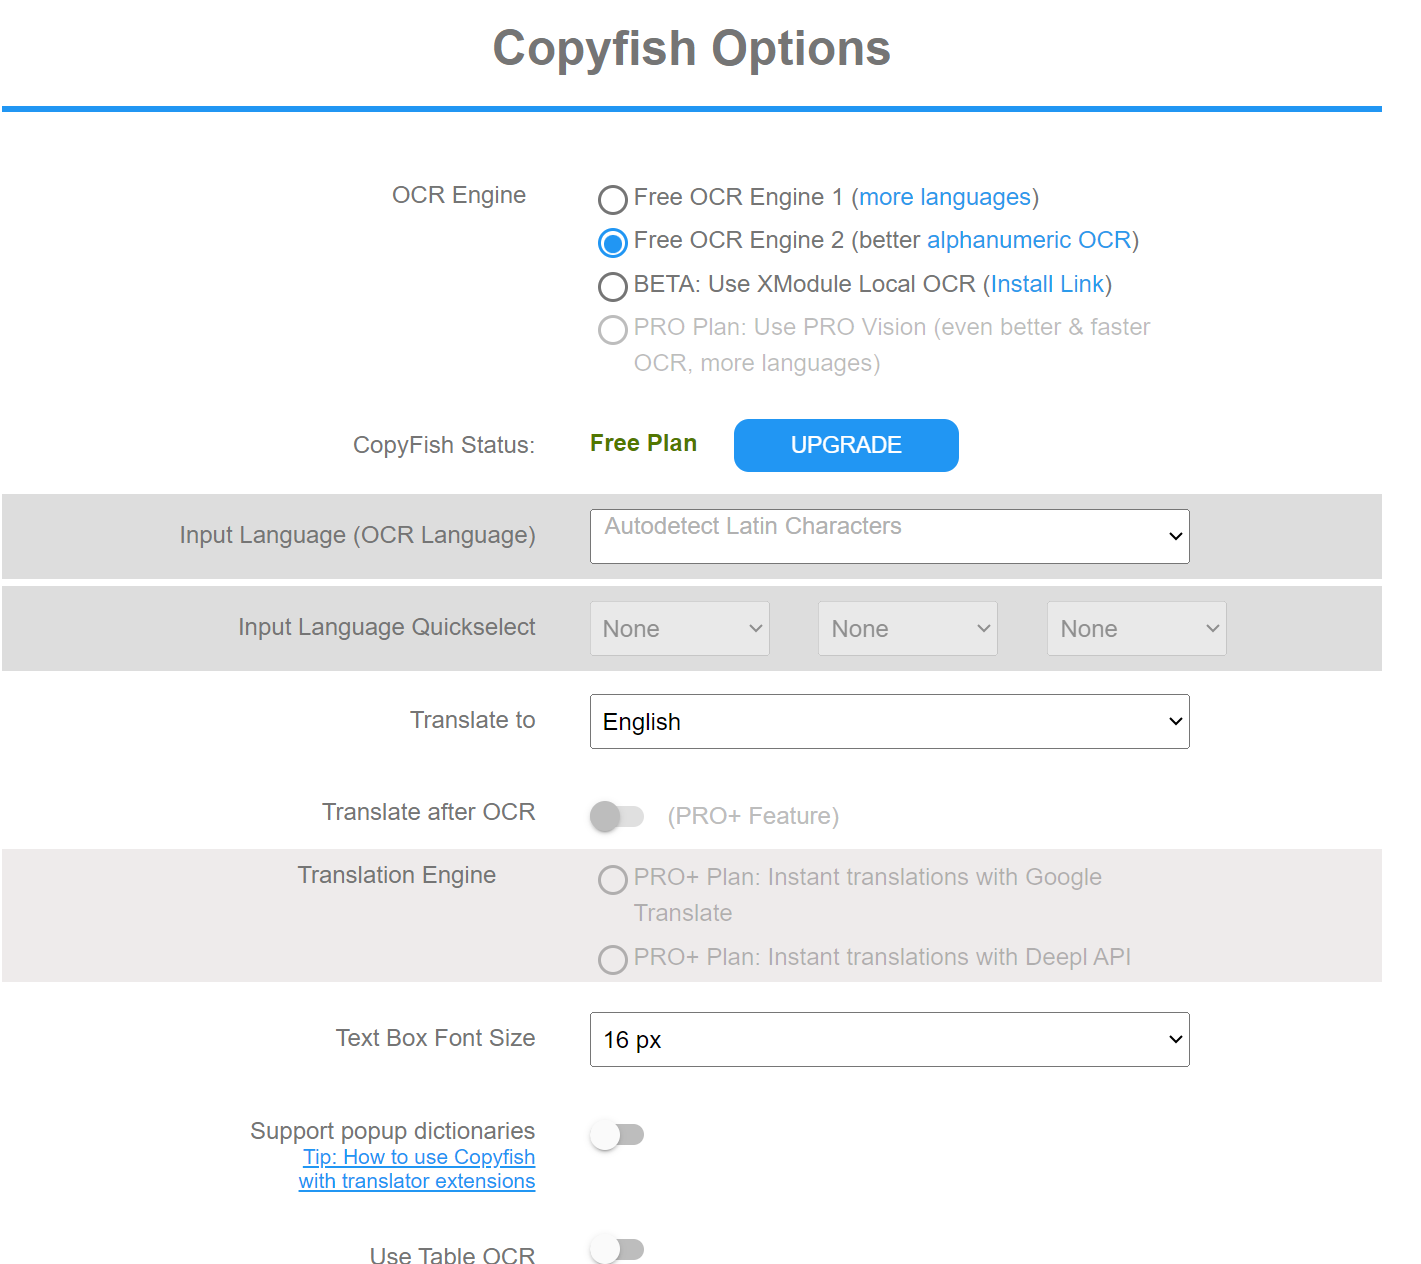Viewport: 1421px width, 1264px height.
Task: Open Text Box Font Size dropdown
Action: (889, 1039)
